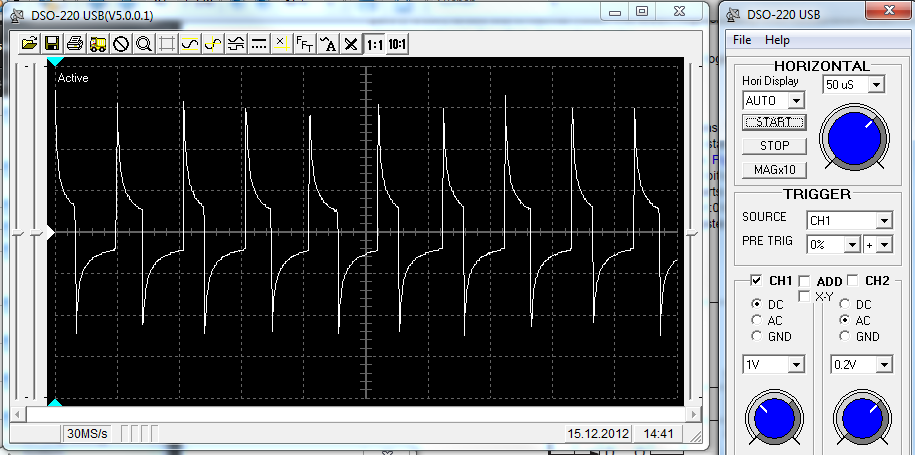This screenshot has height=455, width=915.
Task: Select CH2 AC coupling
Action: pos(844,320)
